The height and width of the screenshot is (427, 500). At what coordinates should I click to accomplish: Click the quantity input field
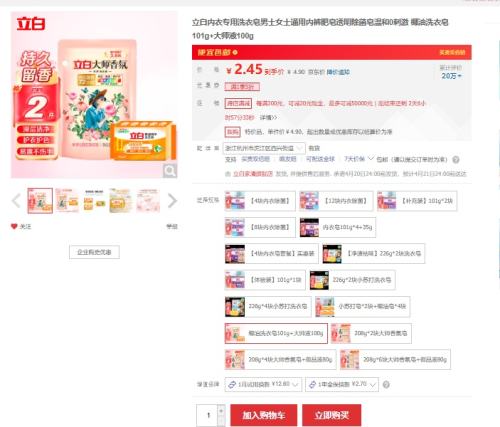pos(207,415)
